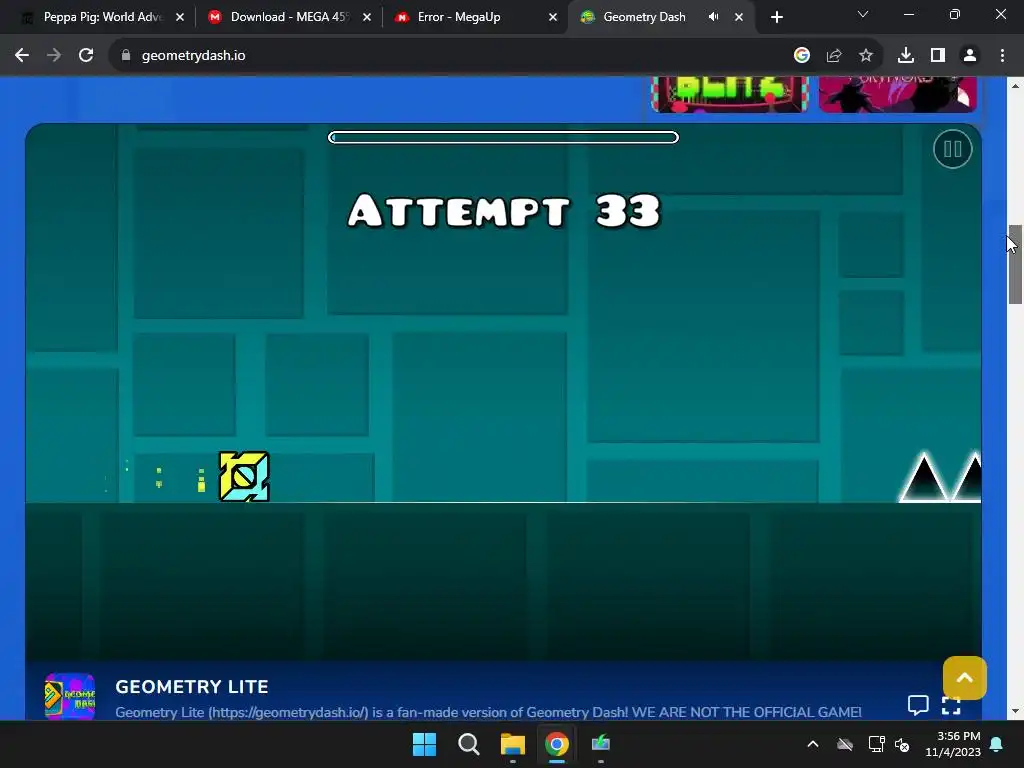Close the Peppa Pig tab

click(180, 18)
